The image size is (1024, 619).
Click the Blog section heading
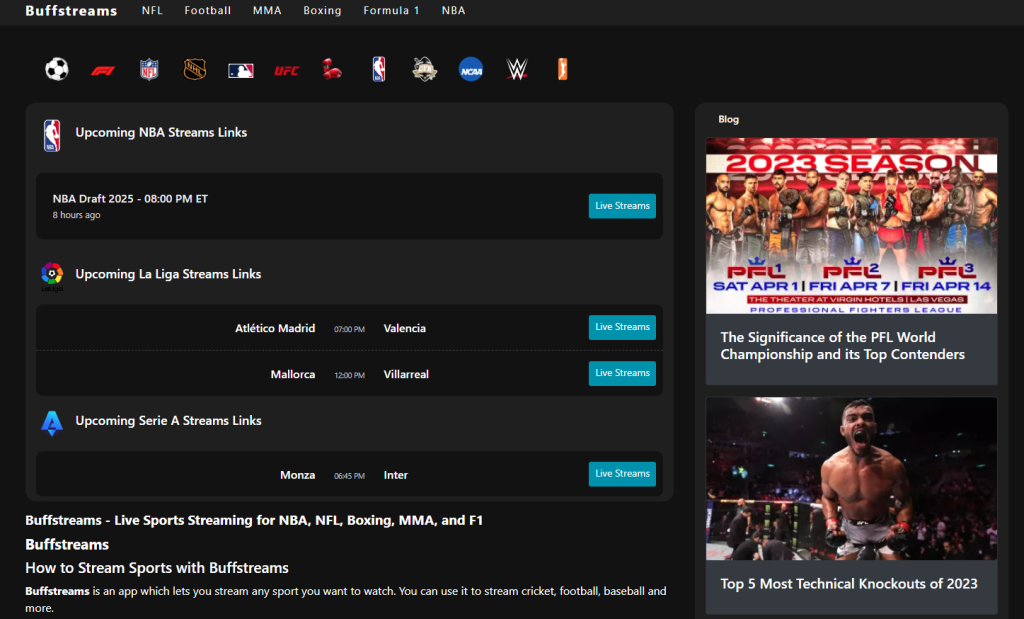728,119
